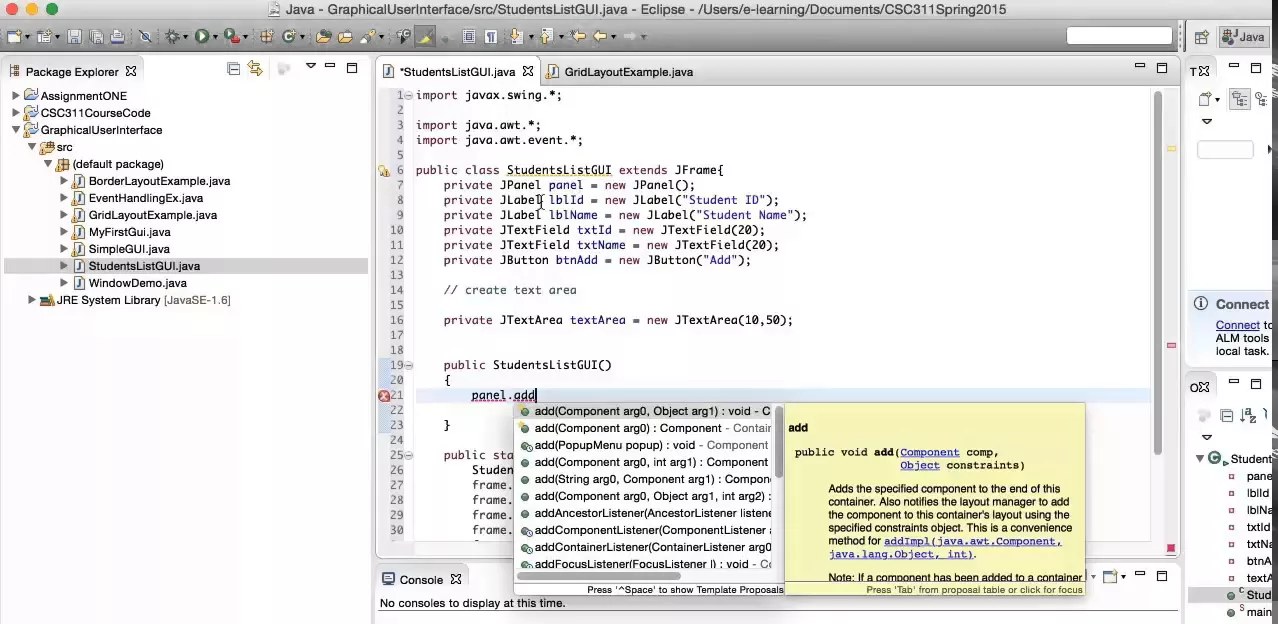Click the Save toolbar icon

73,37
